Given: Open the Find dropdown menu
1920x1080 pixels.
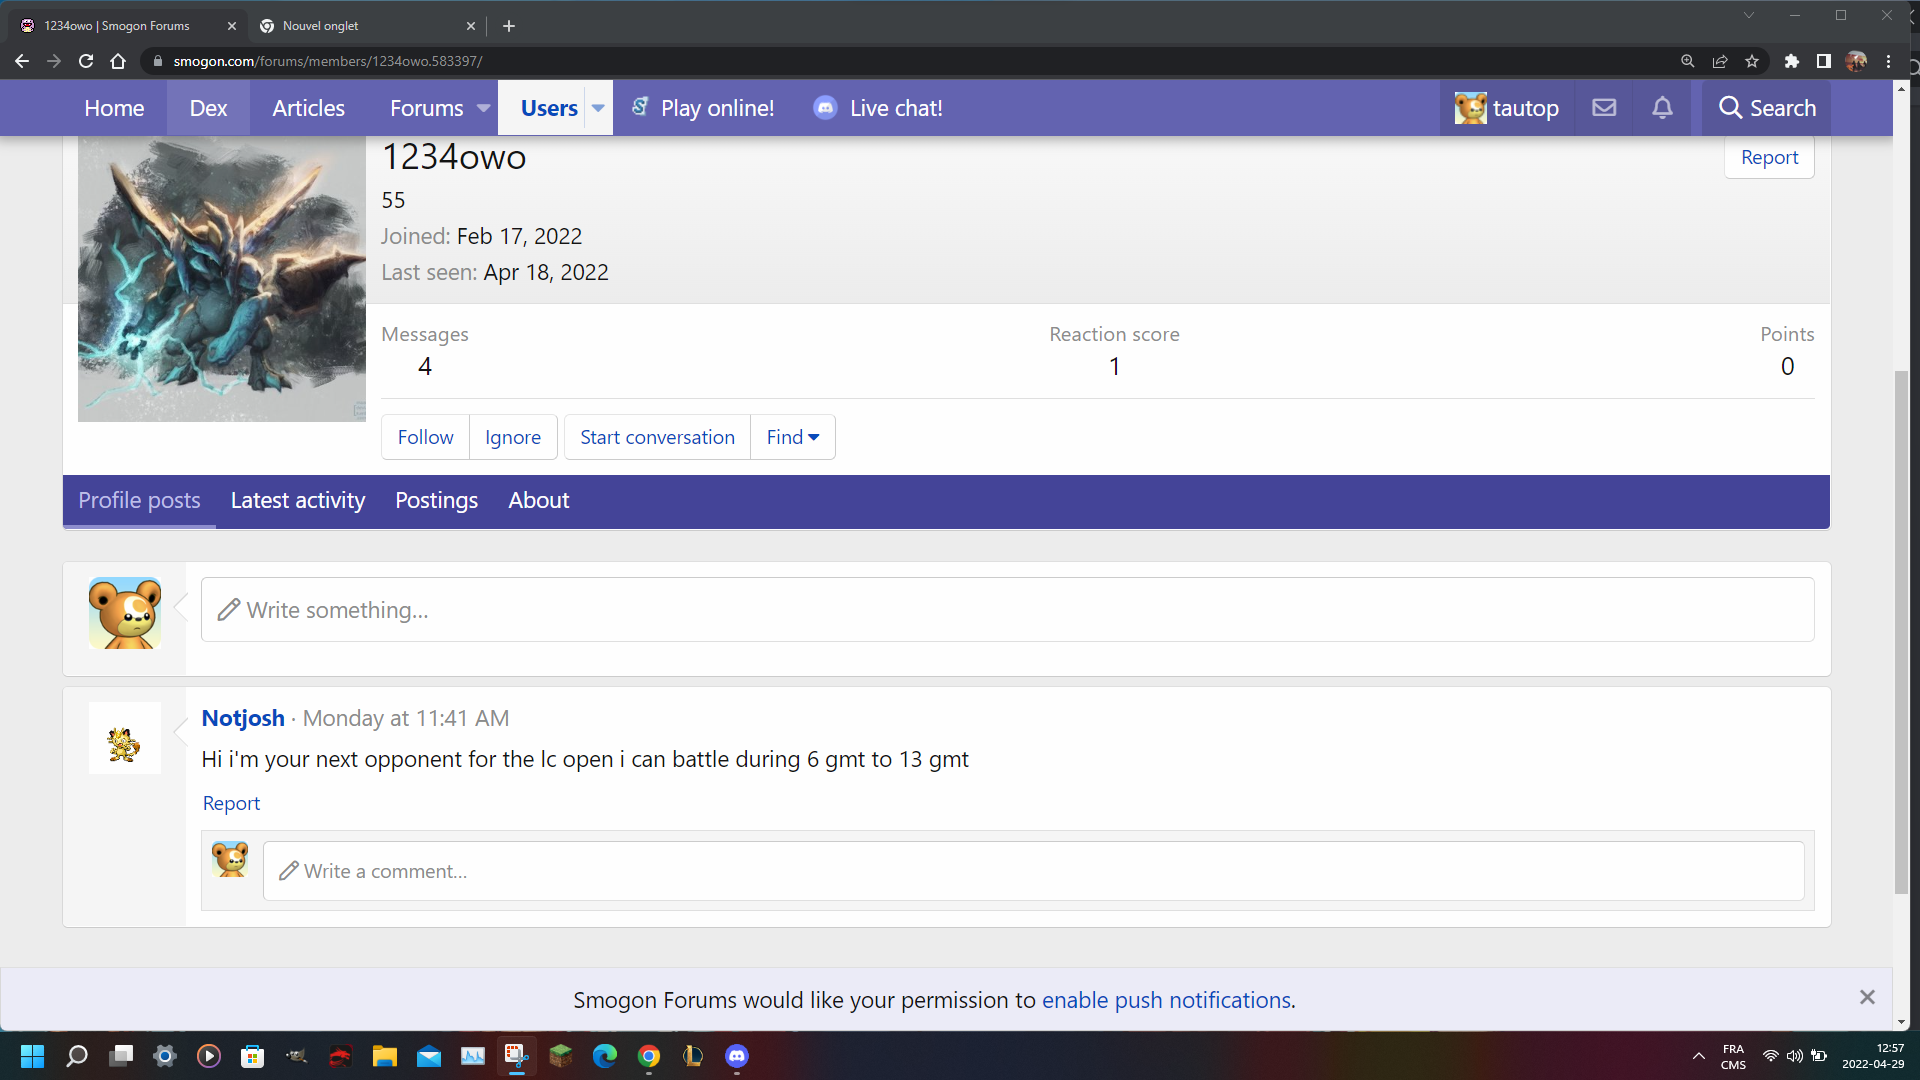Looking at the screenshot, I should [793, 437].
